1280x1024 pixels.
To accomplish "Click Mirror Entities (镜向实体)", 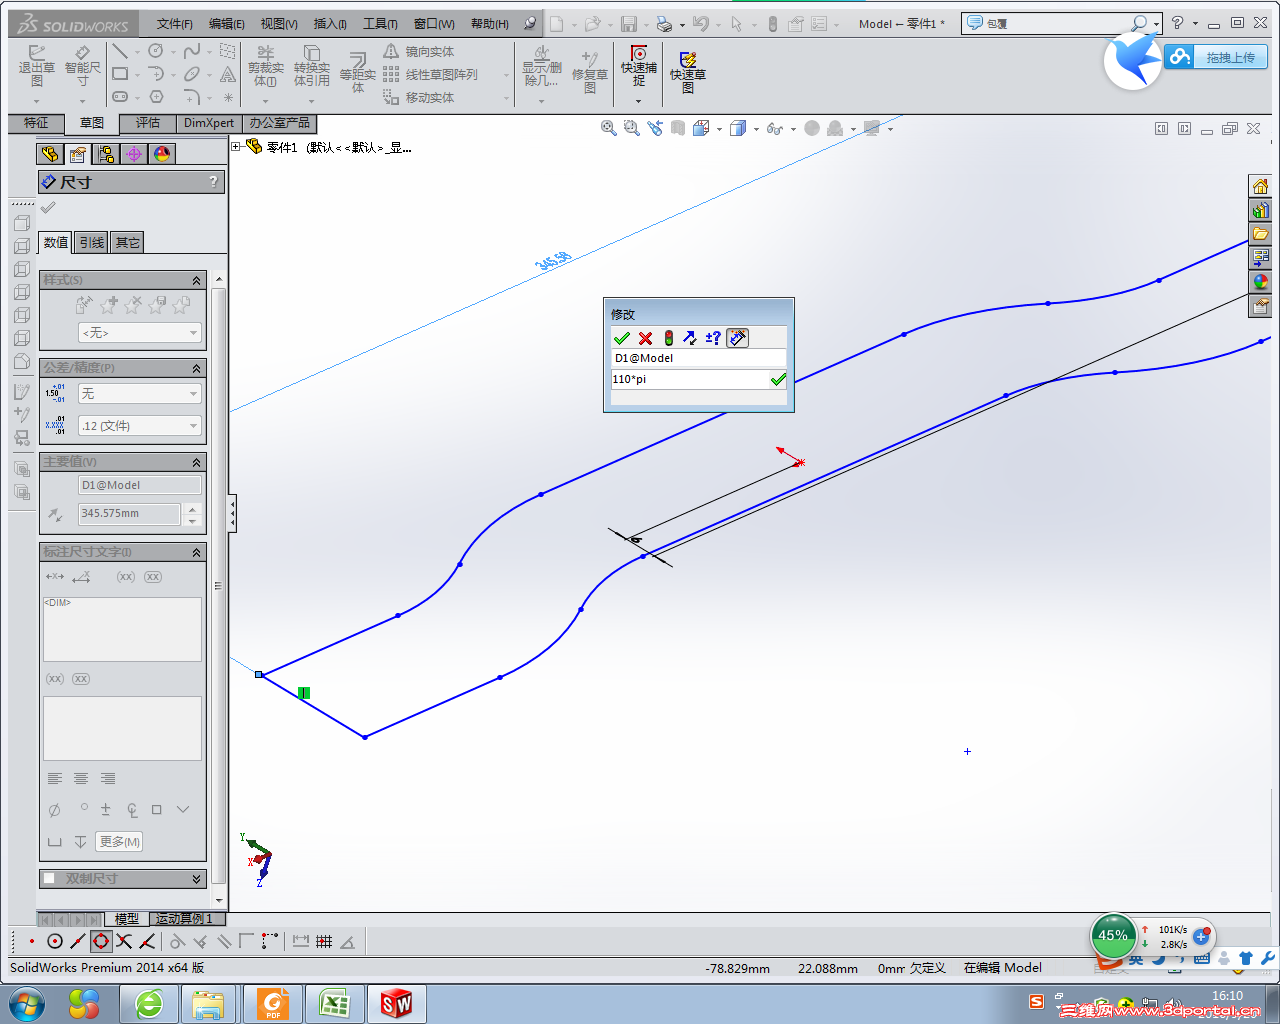I will [x=418, y=51].
